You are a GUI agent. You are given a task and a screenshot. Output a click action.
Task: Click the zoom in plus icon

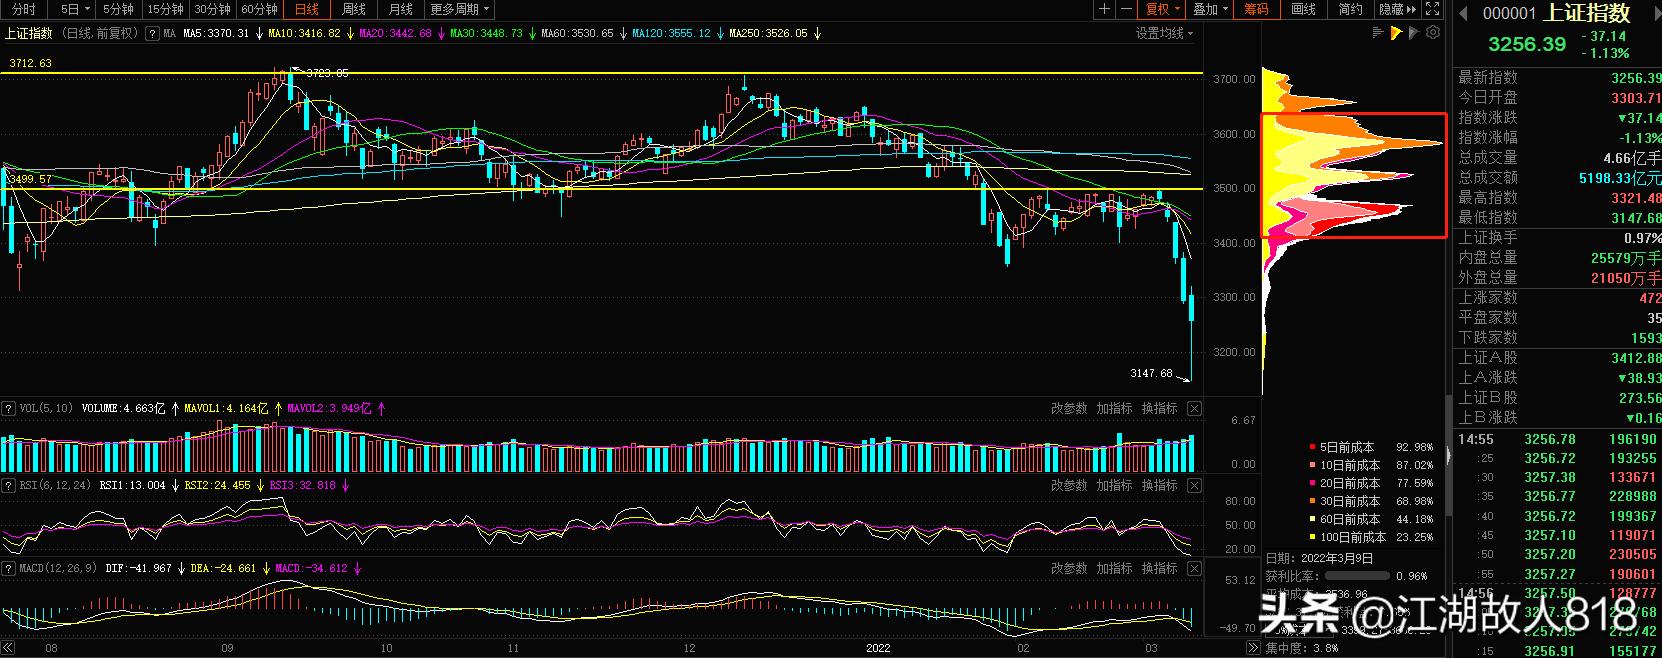tap(1104, 9)
